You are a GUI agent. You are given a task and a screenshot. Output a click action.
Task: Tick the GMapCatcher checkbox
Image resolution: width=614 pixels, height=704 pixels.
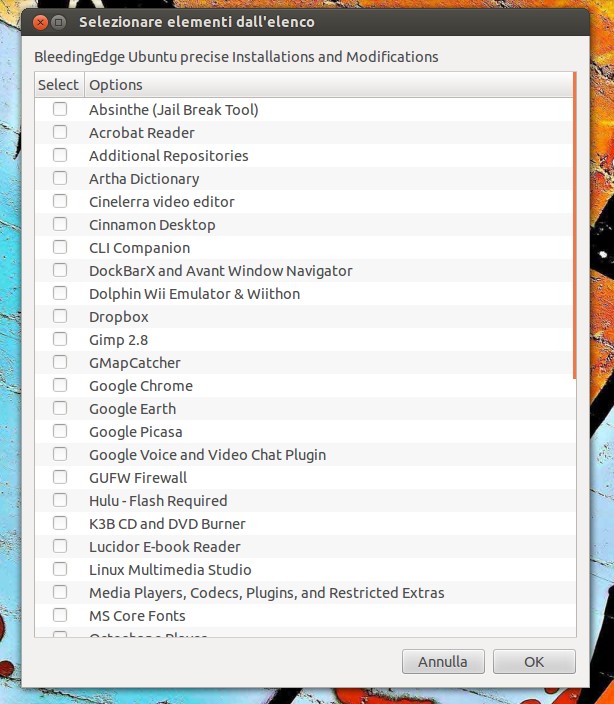[x=60, y=362]
